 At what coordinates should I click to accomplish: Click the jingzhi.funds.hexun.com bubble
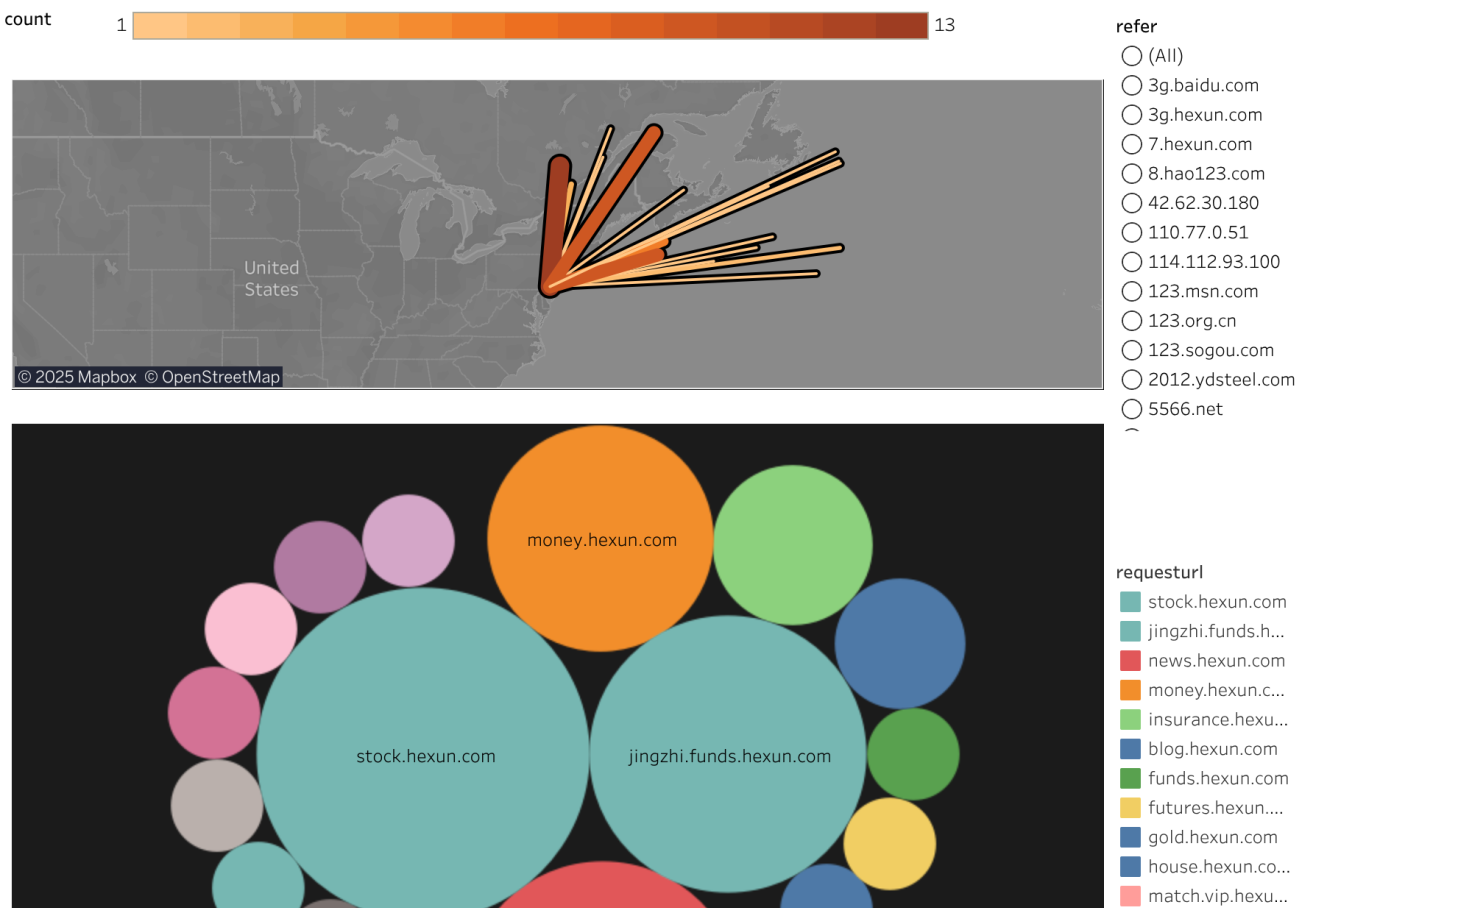tap(728, 754)
